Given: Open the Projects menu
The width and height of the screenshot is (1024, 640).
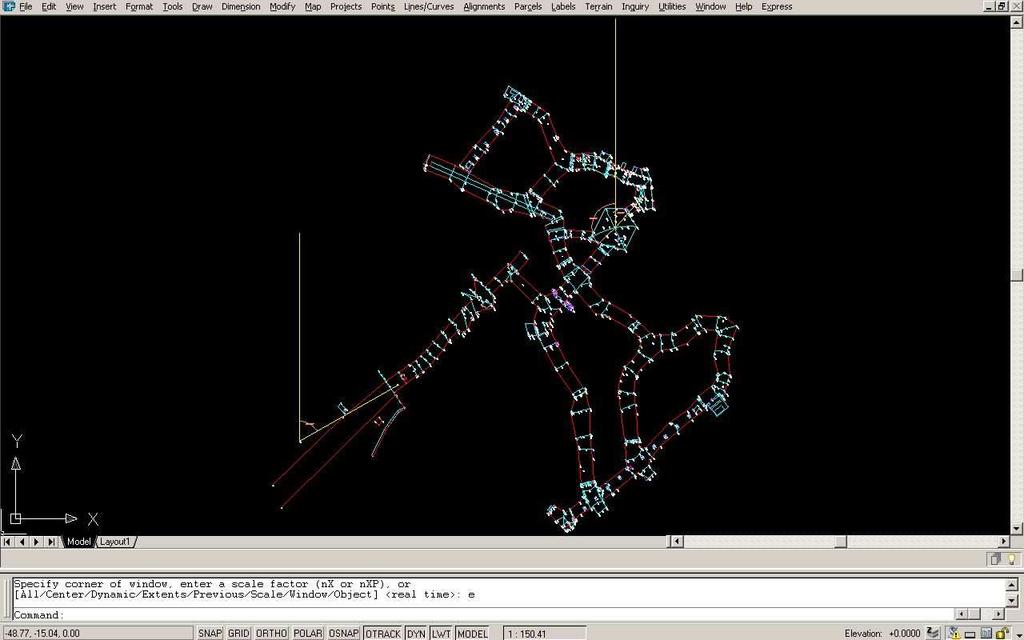Looking at the screenshot, I should point(345,7).
